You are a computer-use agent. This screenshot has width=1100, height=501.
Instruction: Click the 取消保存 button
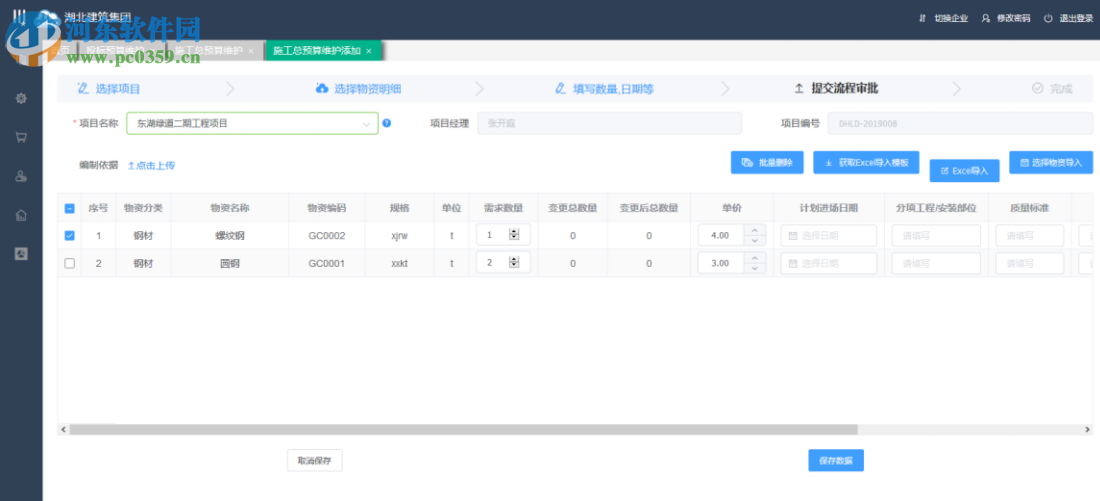(x=314, y=460)
